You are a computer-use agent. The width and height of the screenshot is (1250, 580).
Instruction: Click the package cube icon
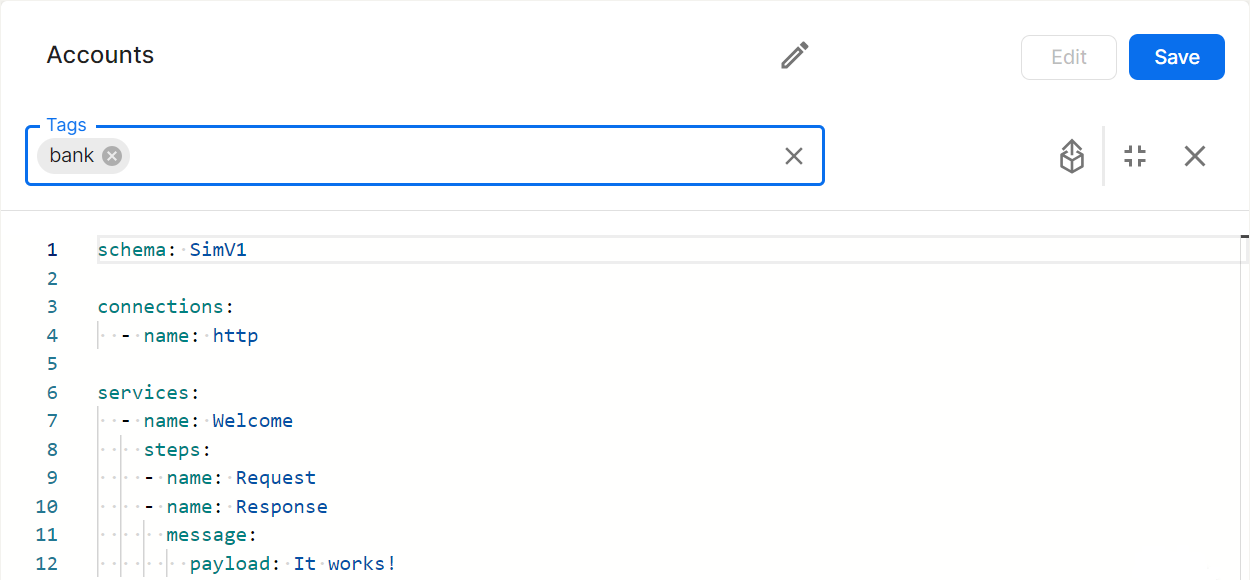click(x=1072, y=156)
